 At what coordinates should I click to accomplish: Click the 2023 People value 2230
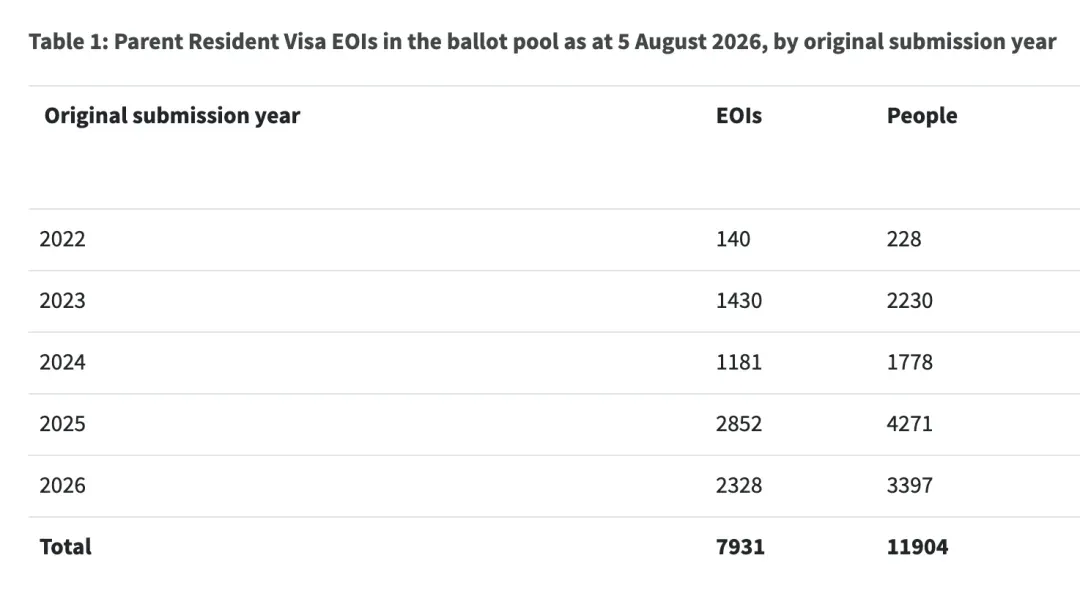pyautogui.click(x=910, y=301)
